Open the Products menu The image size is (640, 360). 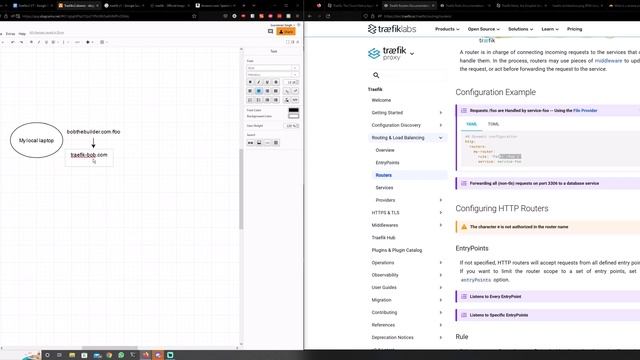[x=447, y=29]
